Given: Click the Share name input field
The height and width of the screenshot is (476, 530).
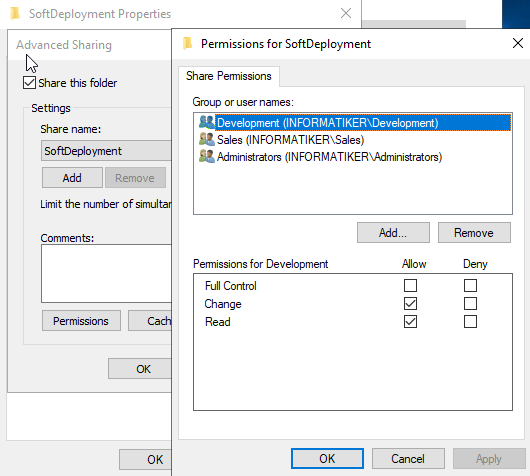Looking at the screenshot, I should click(106, 151).
